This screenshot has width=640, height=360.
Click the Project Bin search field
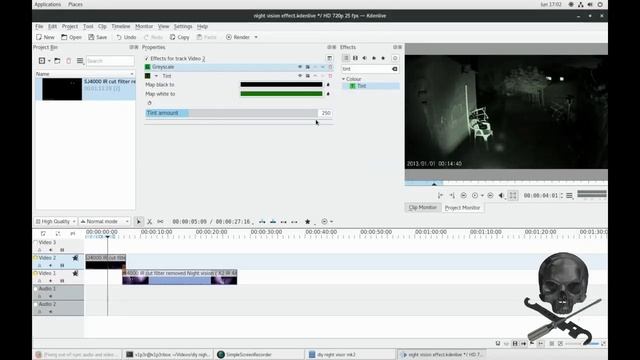pyautogui.click(x=110, y=61)
